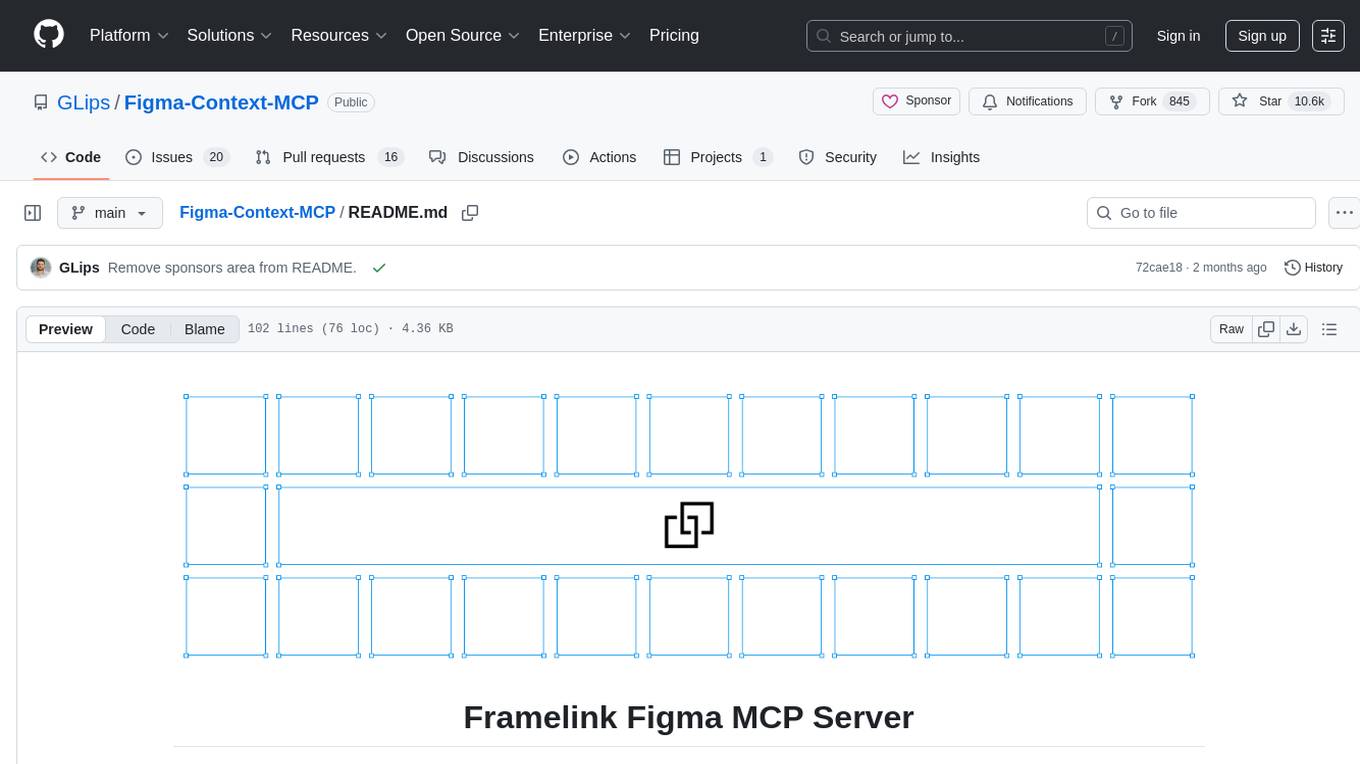Open the commit author GLips link
This screenshot has width=1360, height=764.
click(x=79, y=268)
